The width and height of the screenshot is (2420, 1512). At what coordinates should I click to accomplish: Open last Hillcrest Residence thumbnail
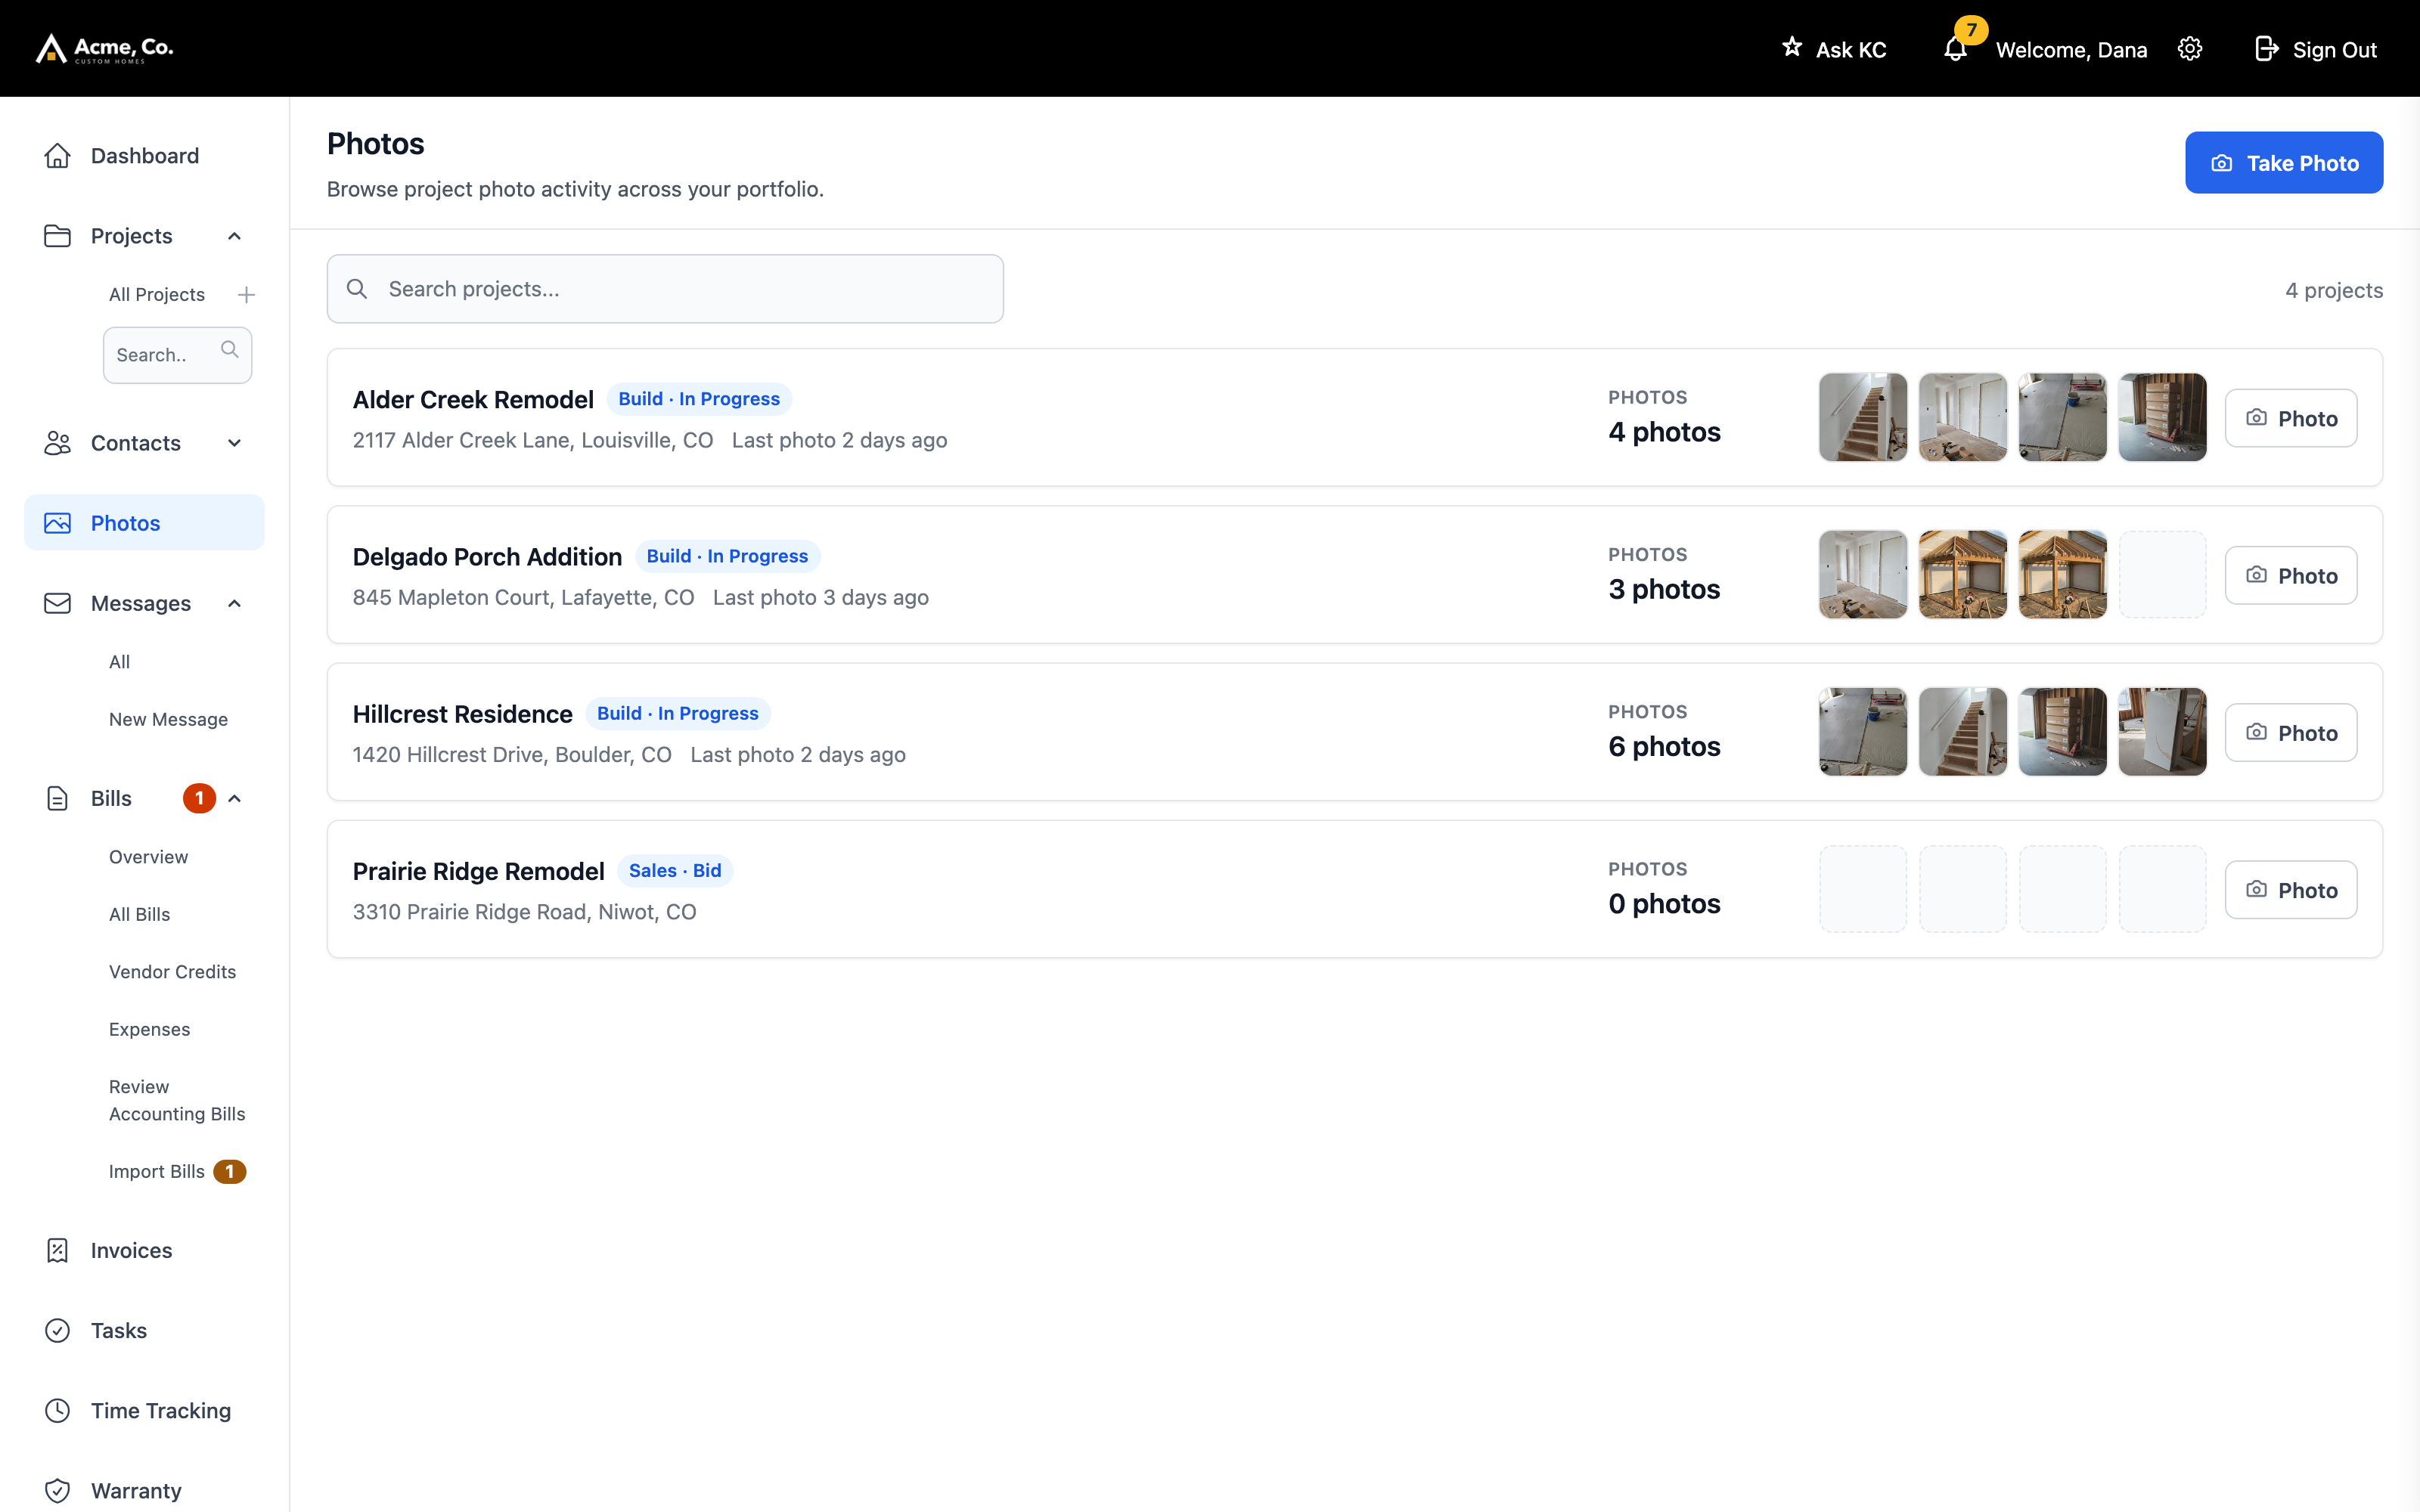click(2162, 732)
